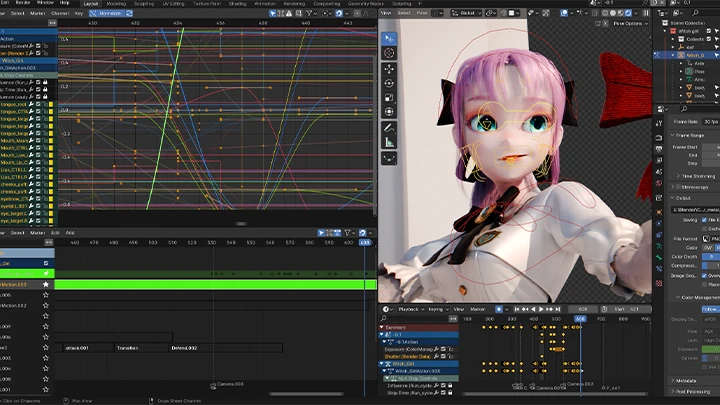720x405 pixels.
Task: Switch viewport to rendered shading mode
Action: [x=628, y=13]
